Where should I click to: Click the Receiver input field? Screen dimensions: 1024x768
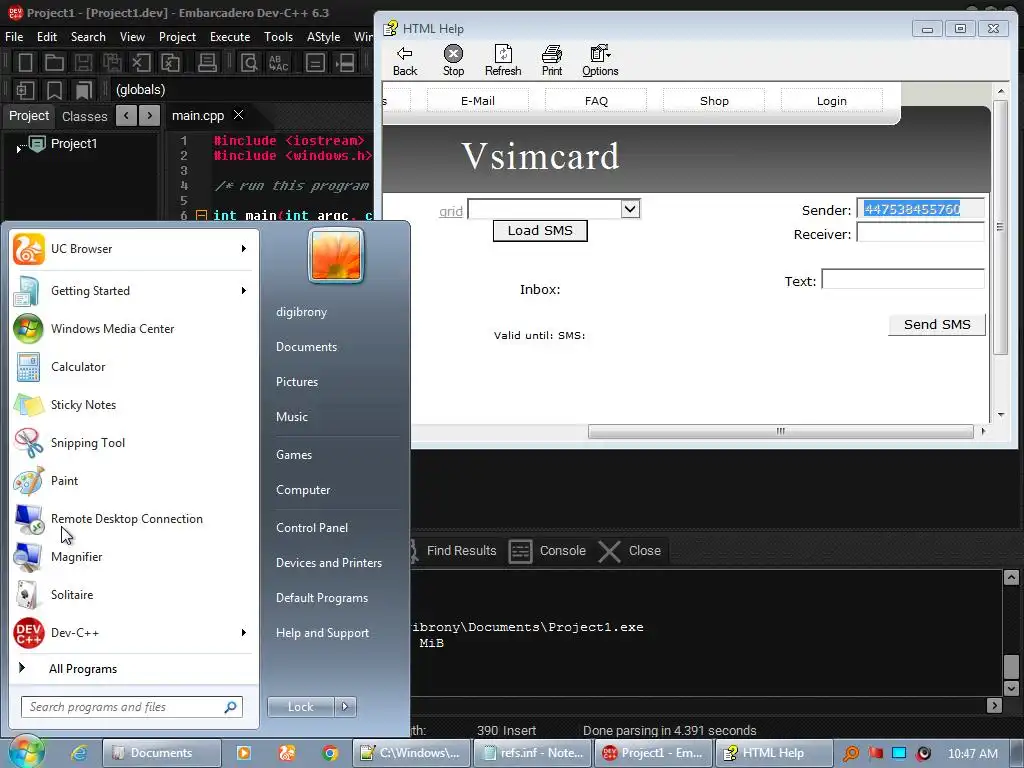920,232
